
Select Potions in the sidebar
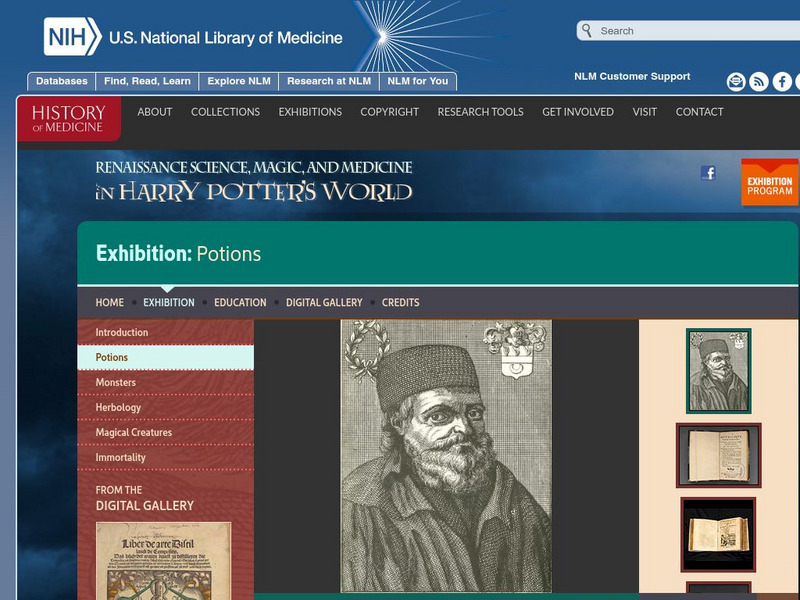pyautogui.click(x=165, y=357)
